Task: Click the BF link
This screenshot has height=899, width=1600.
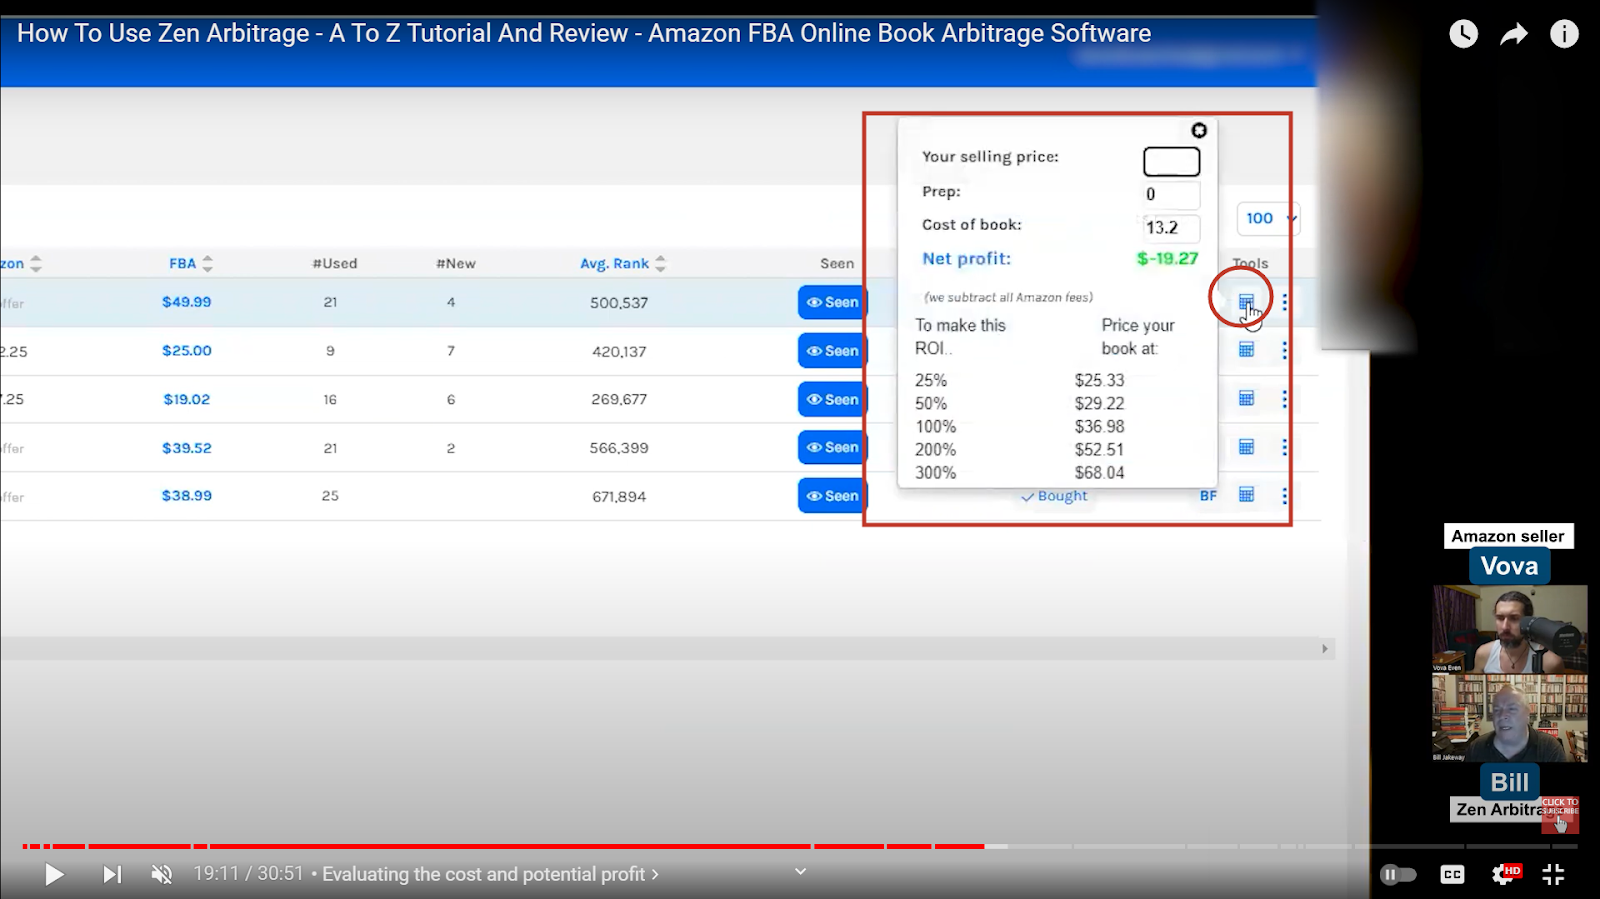Action: pos(1208,496)
